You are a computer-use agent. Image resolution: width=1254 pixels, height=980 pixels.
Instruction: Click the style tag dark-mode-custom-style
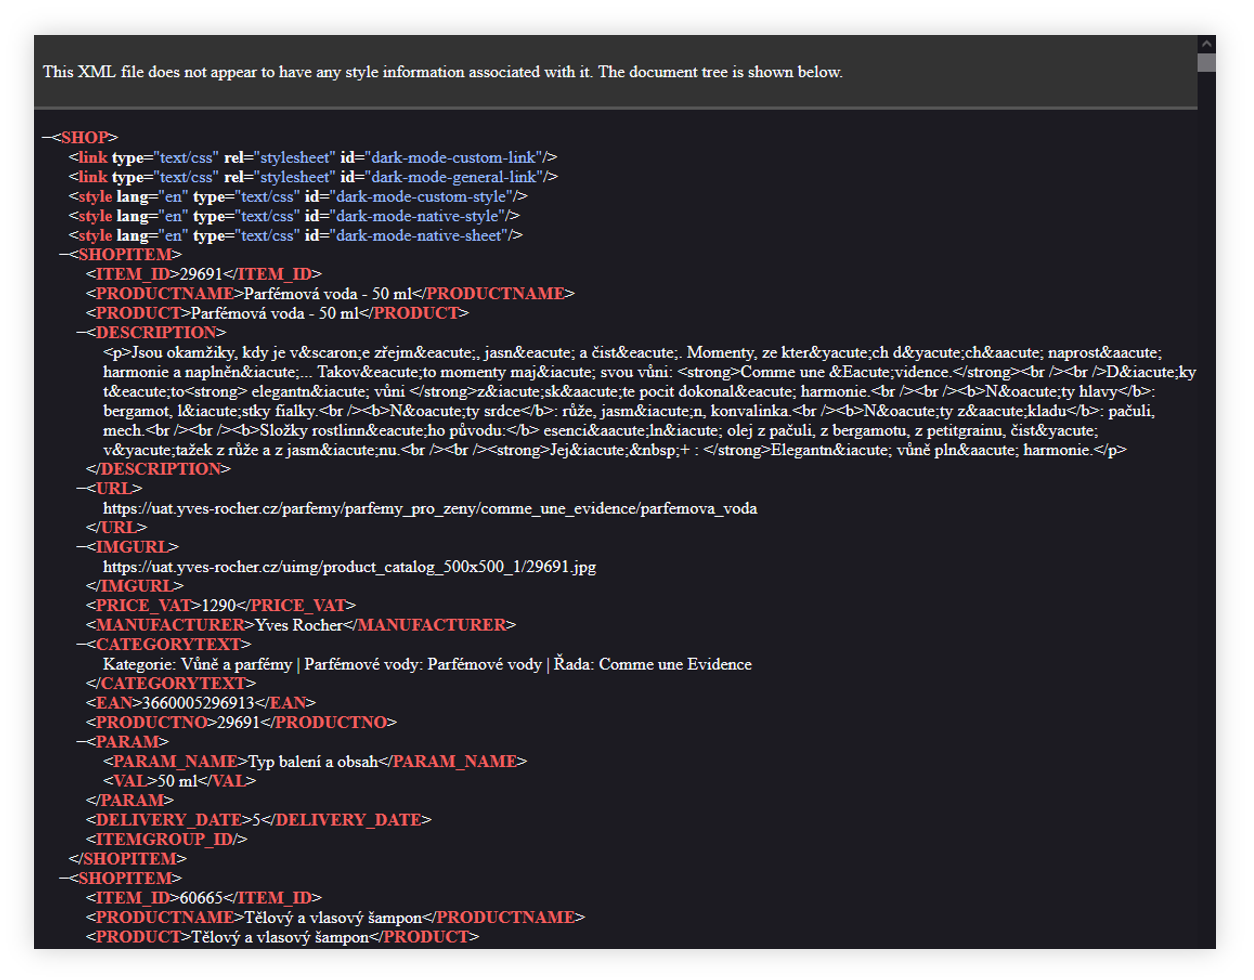pyautogui.click(x=298, y=197)
